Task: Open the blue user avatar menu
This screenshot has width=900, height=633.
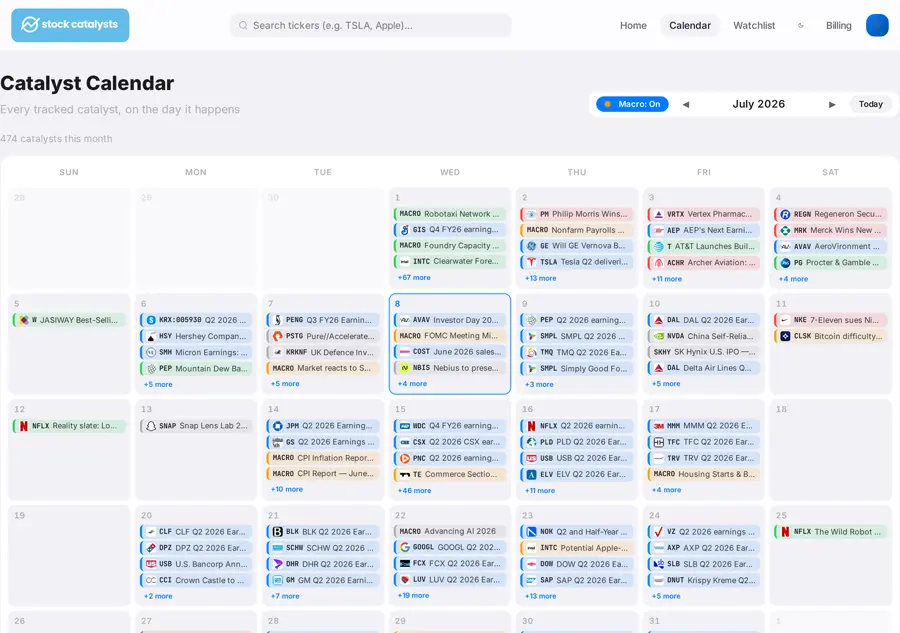Action: (876, 25)
